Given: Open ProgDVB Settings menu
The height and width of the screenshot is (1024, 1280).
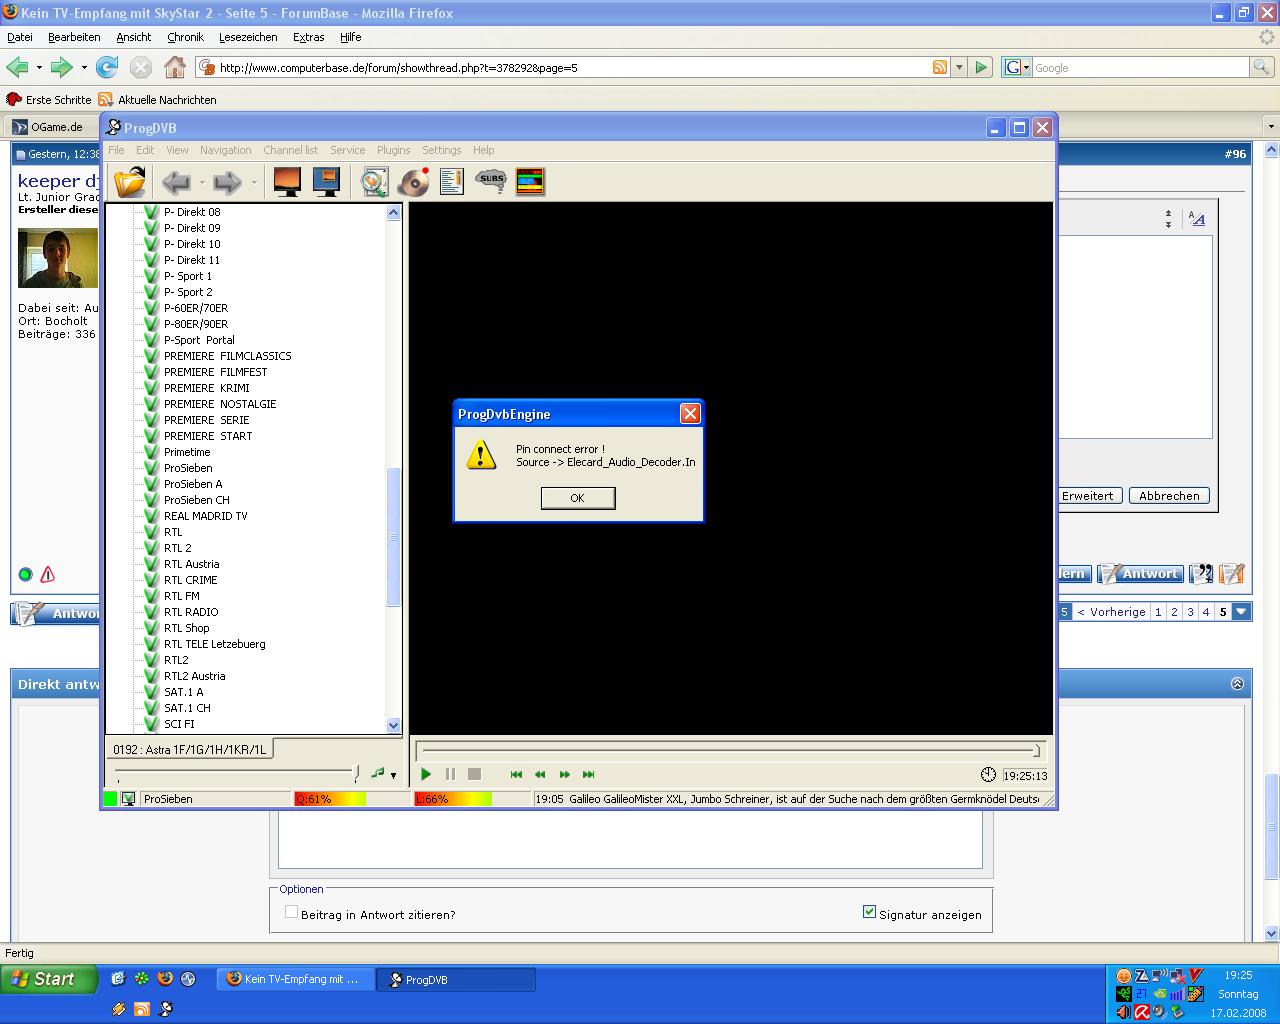Looking at the screenshot, I should coord(441,150).
